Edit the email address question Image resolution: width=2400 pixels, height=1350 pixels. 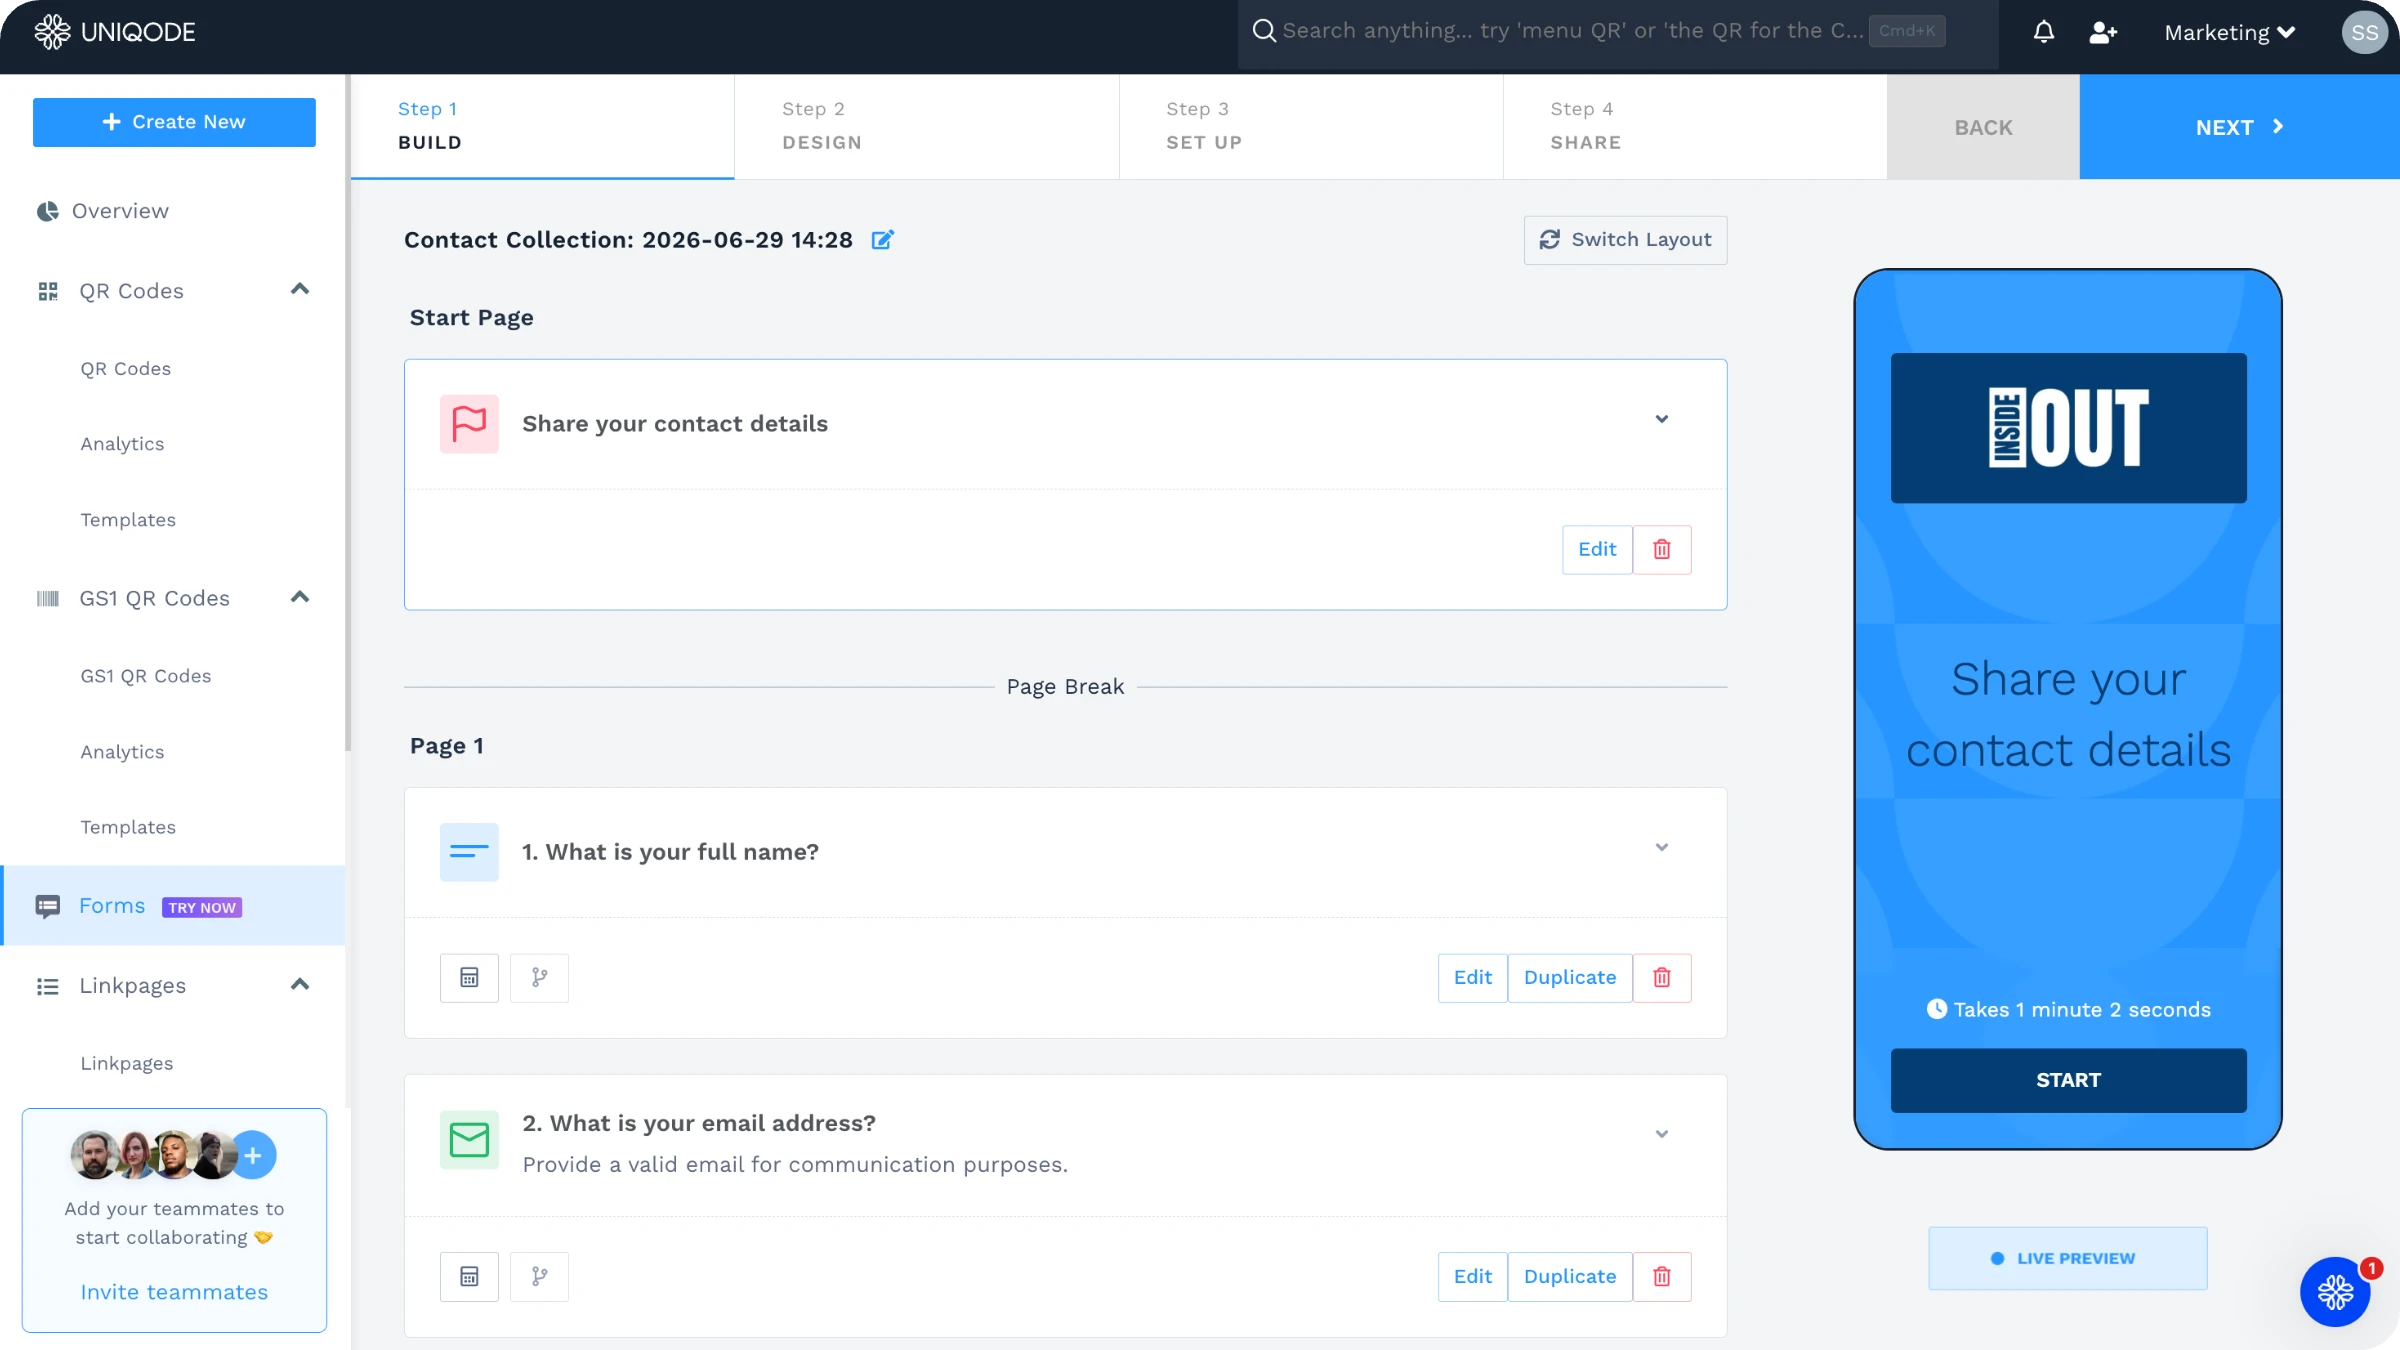[1472, 1276]
